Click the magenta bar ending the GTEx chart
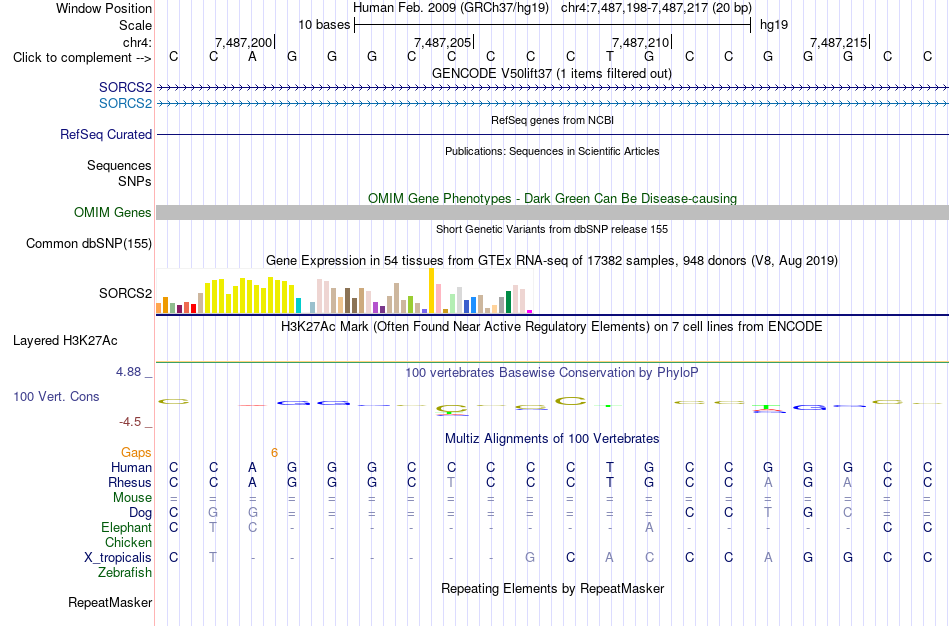The width and height of the screenshot is (950, 626). [530, 311]
